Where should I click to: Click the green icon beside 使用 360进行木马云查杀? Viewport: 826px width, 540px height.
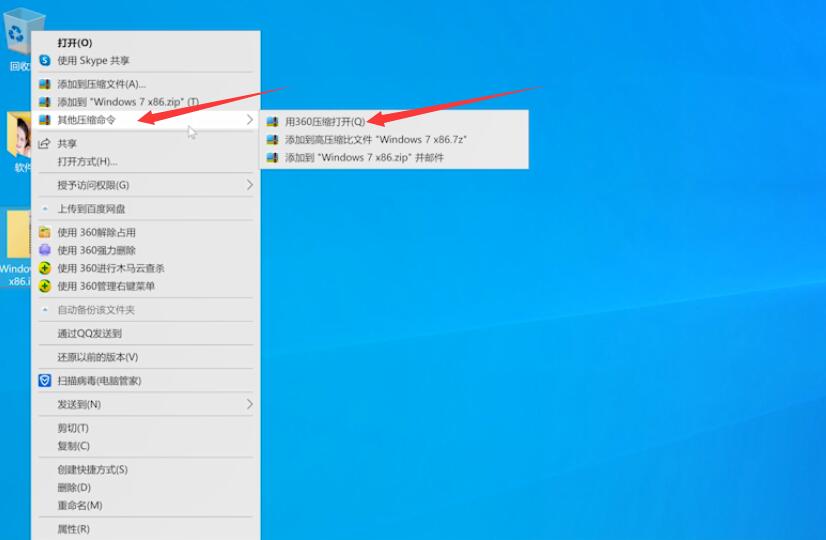click(45, 268)
